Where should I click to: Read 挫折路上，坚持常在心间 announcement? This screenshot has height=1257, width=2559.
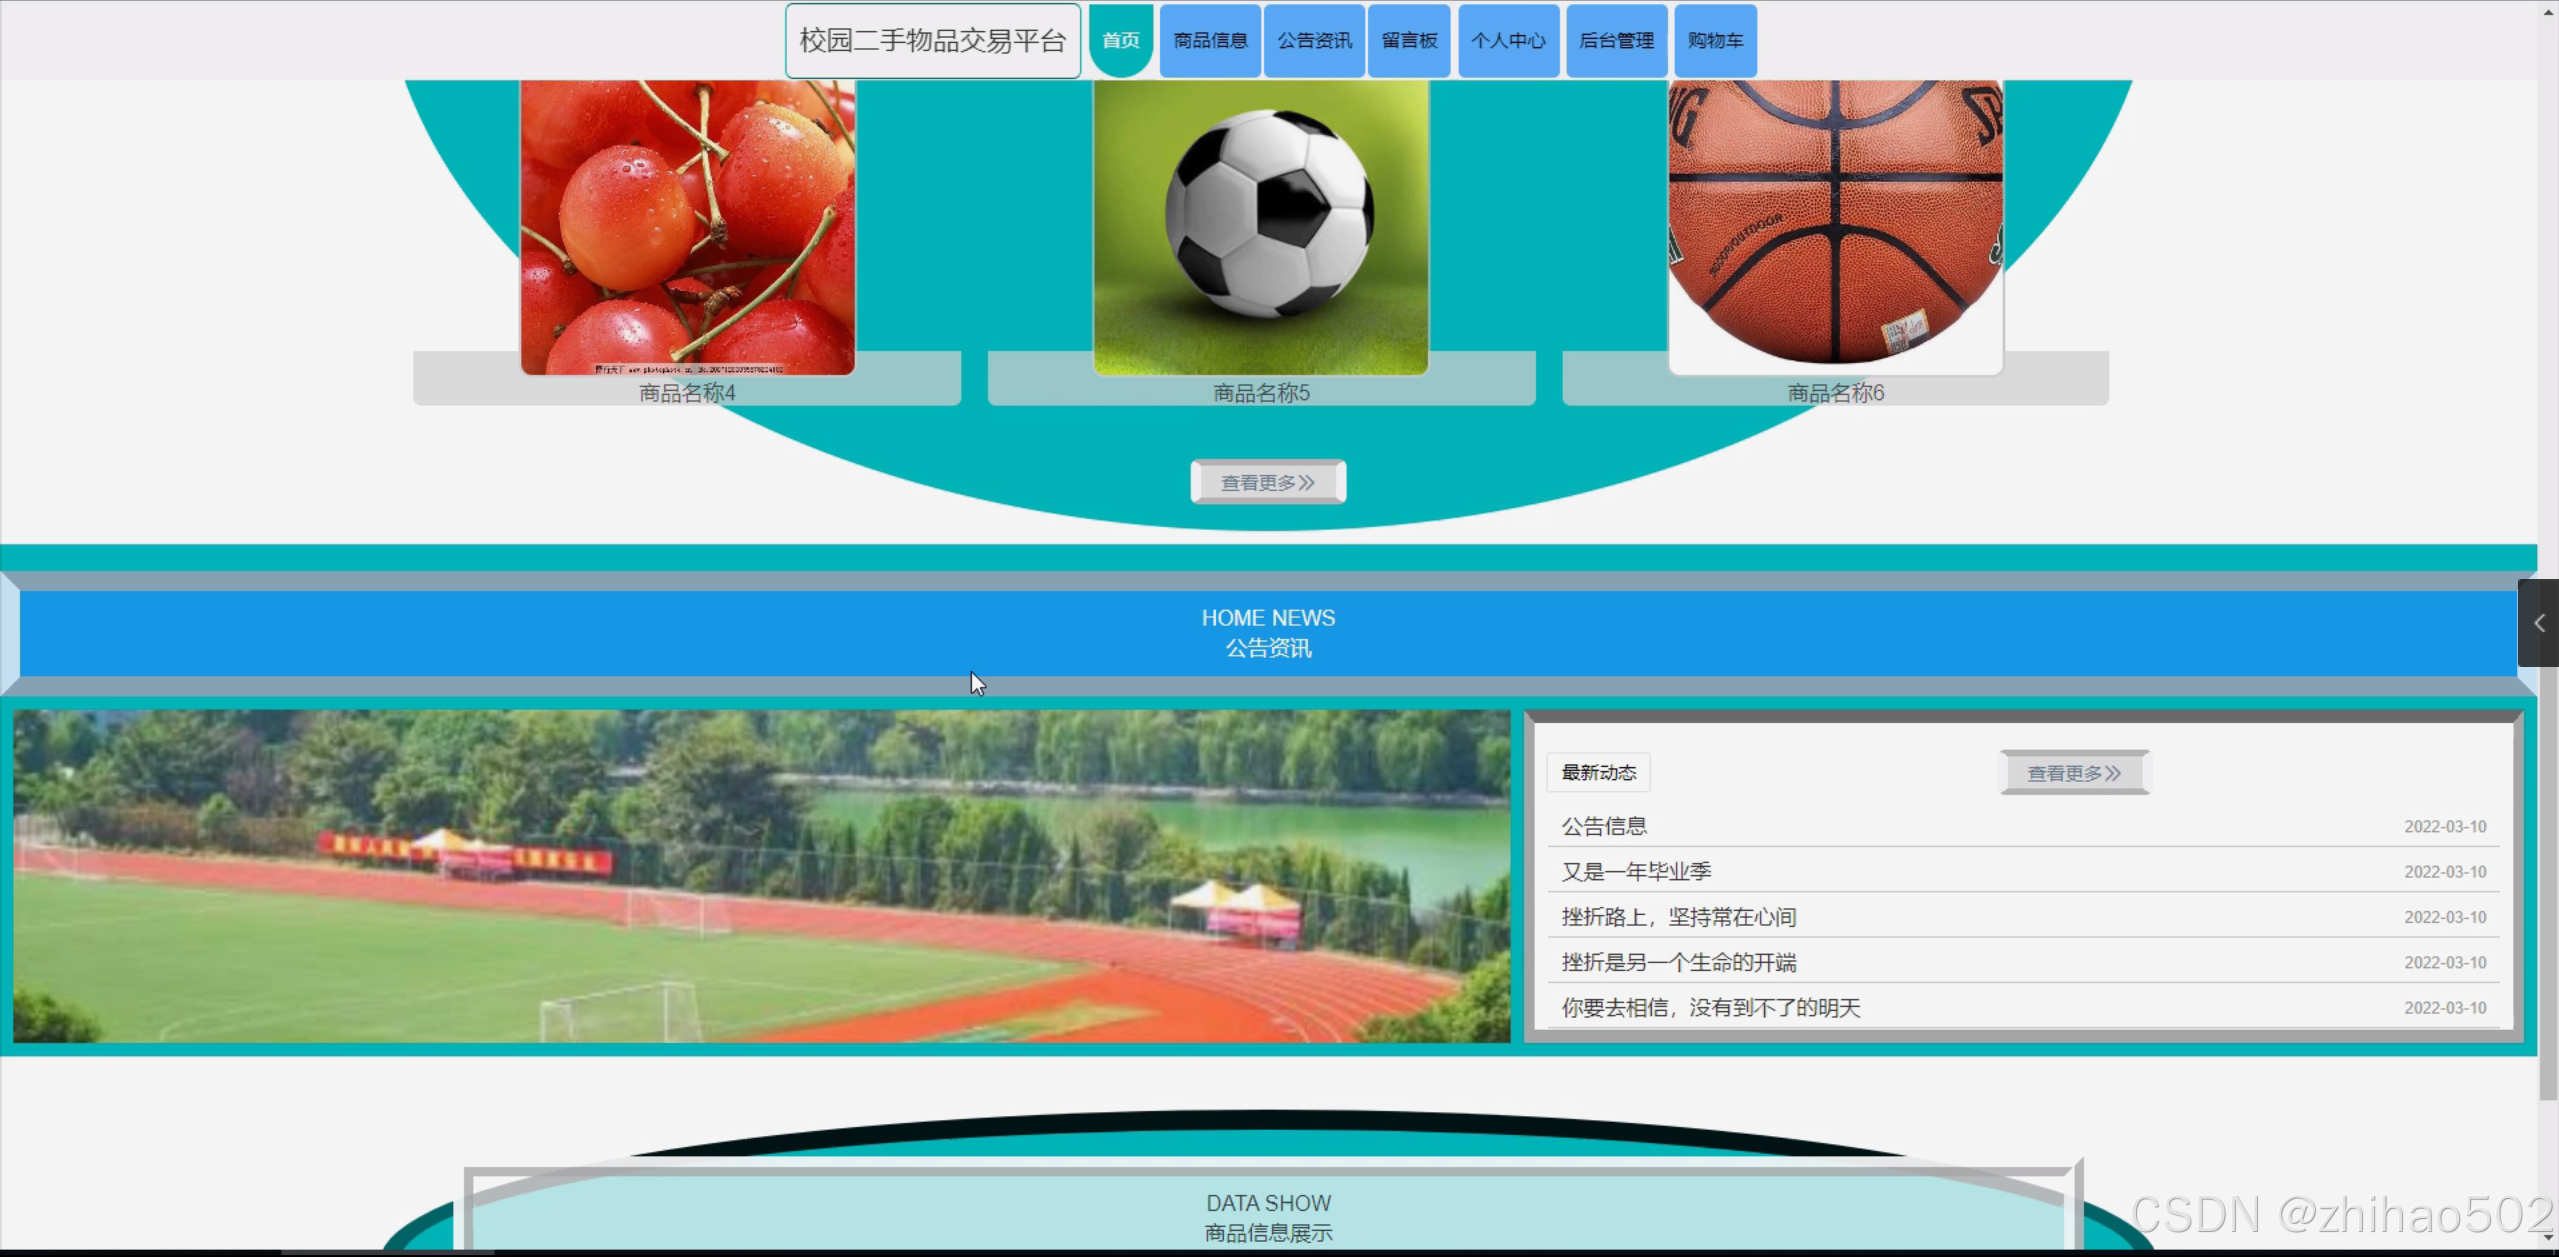[1678, 917]
